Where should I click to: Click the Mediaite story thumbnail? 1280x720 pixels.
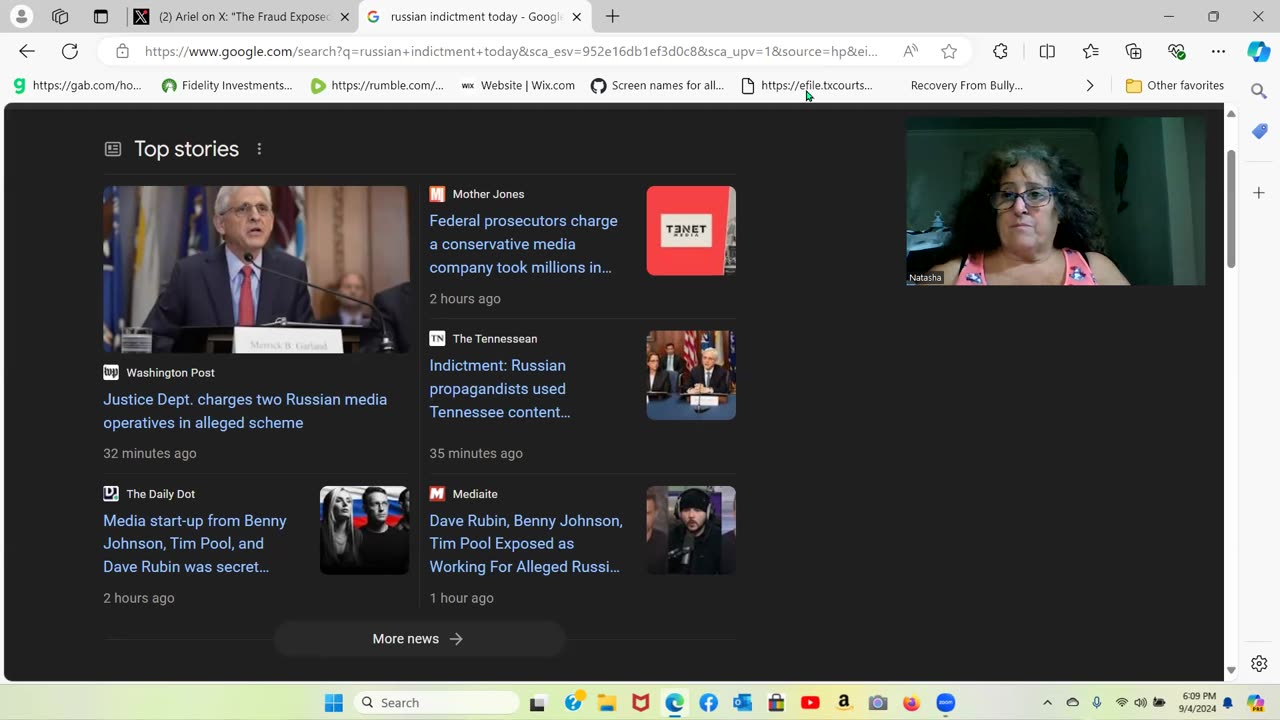691,530
